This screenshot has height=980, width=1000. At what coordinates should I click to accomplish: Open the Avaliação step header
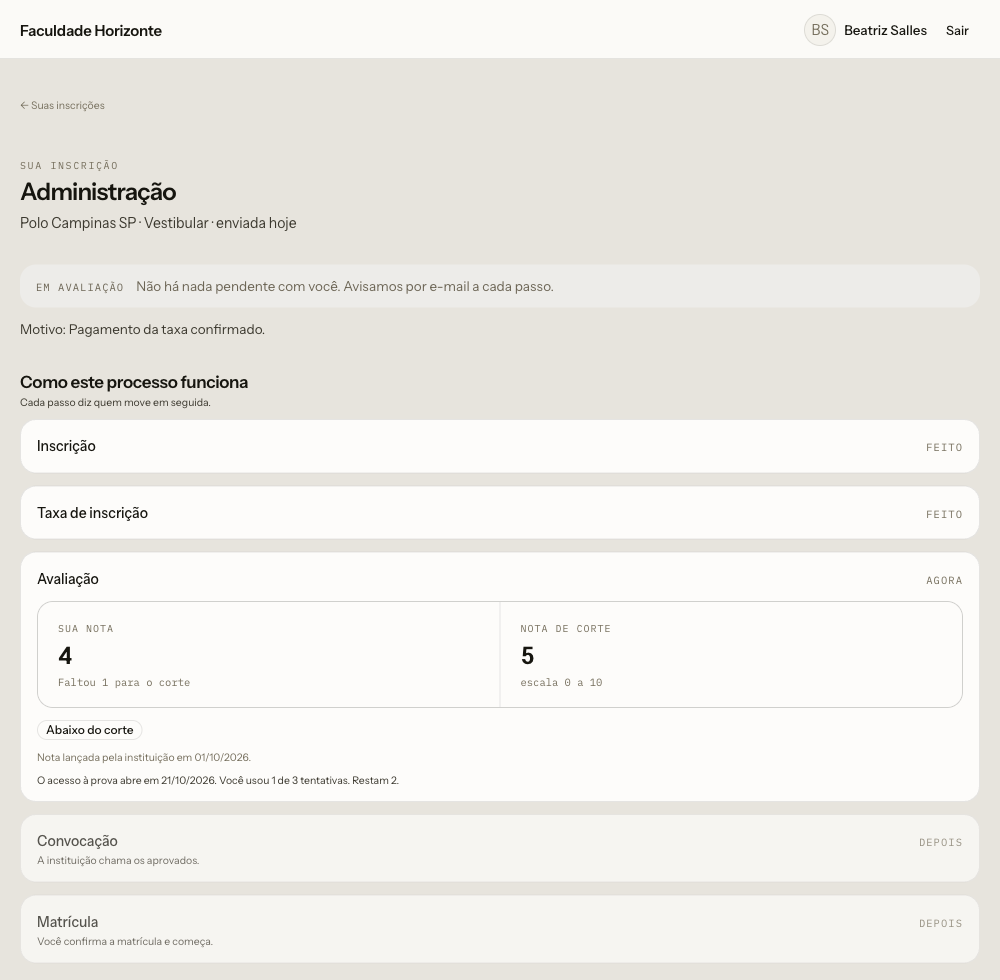pyautogui.click(x=500, y=579)
